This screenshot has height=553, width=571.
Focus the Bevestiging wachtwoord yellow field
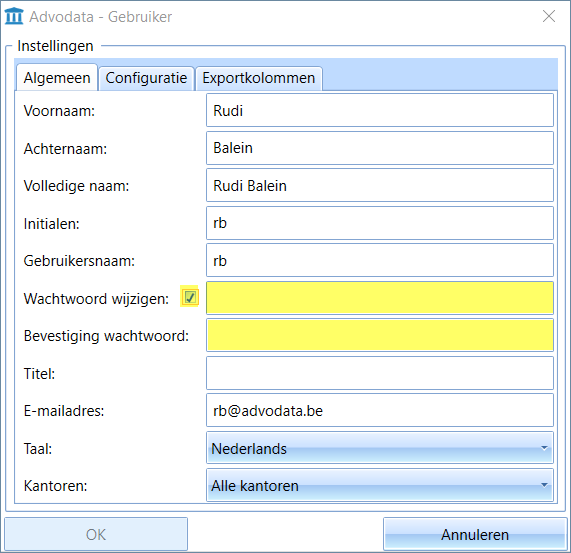pos(380,335)
